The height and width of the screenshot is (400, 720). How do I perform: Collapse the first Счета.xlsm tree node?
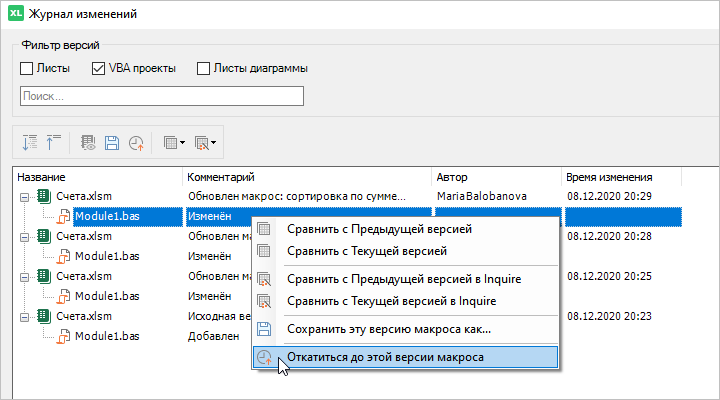point(24,196)
